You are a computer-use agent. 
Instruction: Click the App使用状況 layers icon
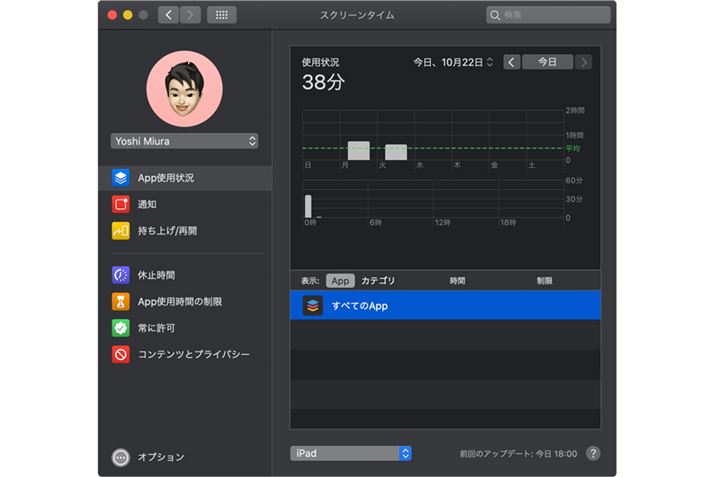(121, 178)
